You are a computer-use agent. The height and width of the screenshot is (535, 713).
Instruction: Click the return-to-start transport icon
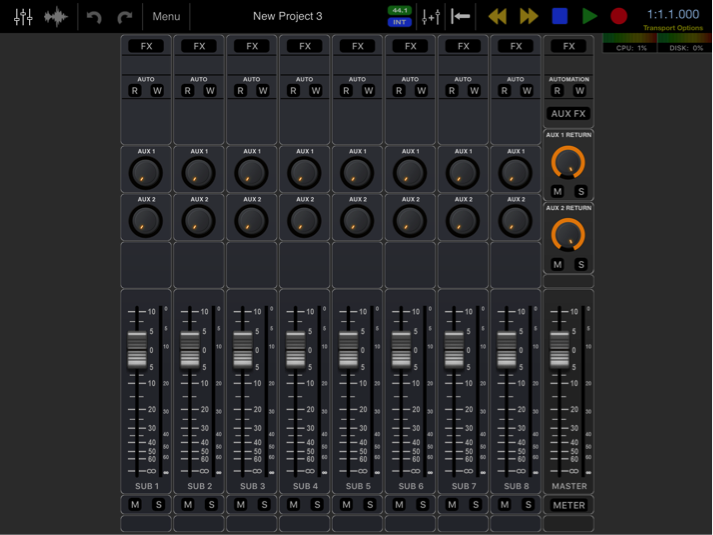[461, 16]
